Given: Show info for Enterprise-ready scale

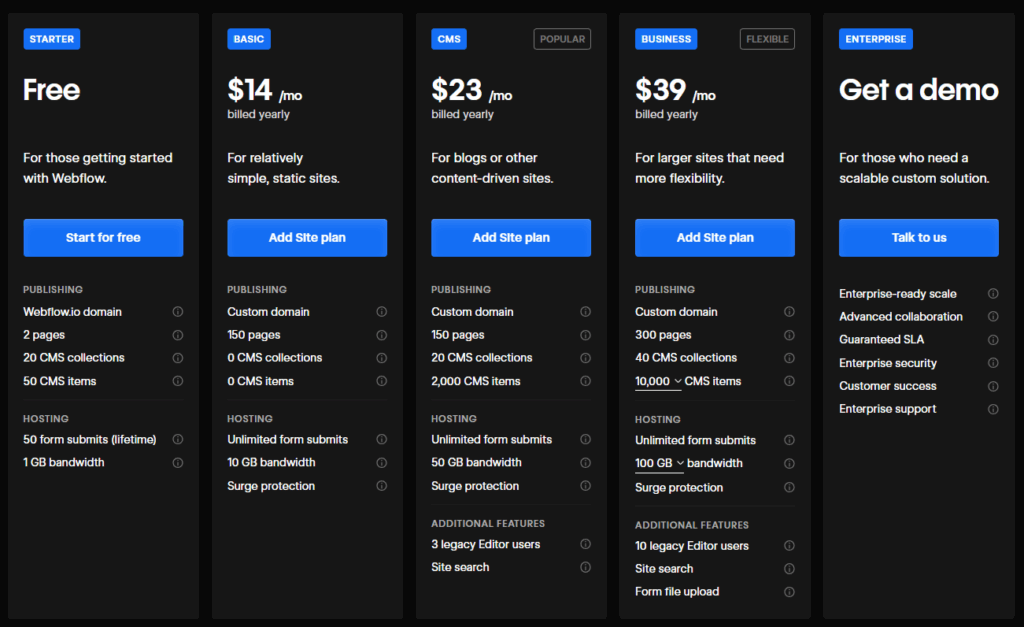Looking at the screenshot, I should pyautogui.click(x=993, y=294).
